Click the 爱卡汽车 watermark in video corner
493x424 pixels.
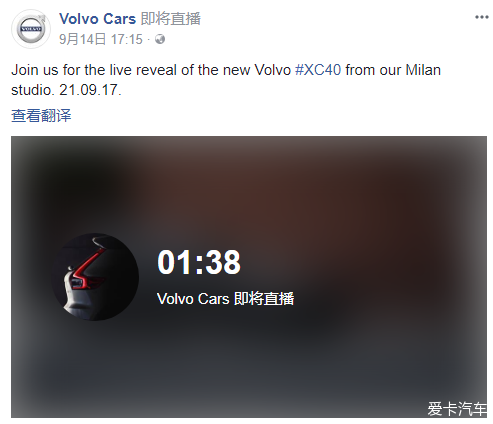tap(457, 408)
